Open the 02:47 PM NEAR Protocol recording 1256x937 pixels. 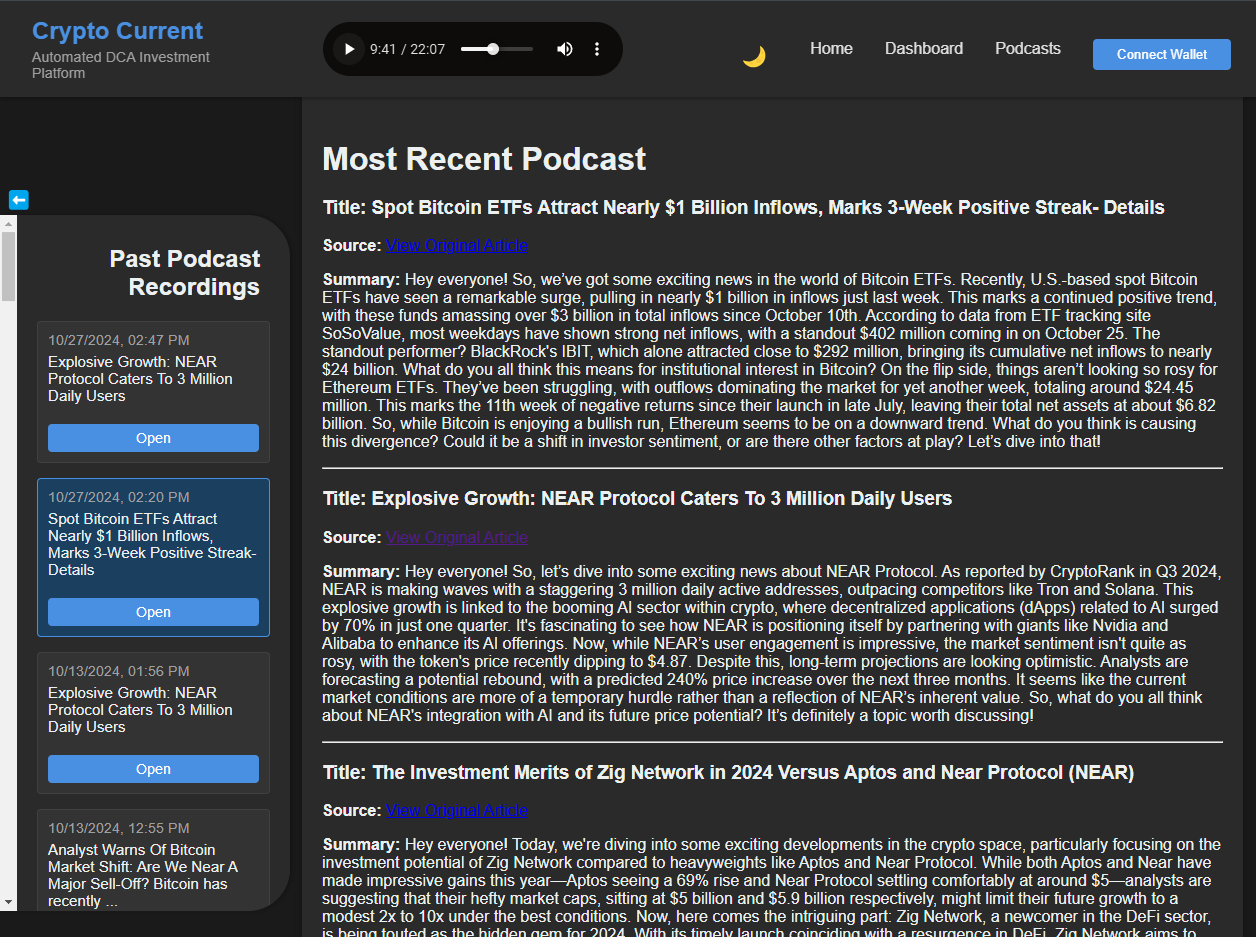pyautogui.click(x=153, y=438)
